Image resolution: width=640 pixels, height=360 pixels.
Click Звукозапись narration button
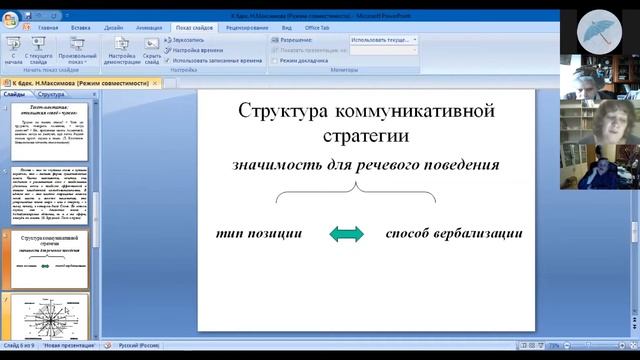[x=184, y=40]
